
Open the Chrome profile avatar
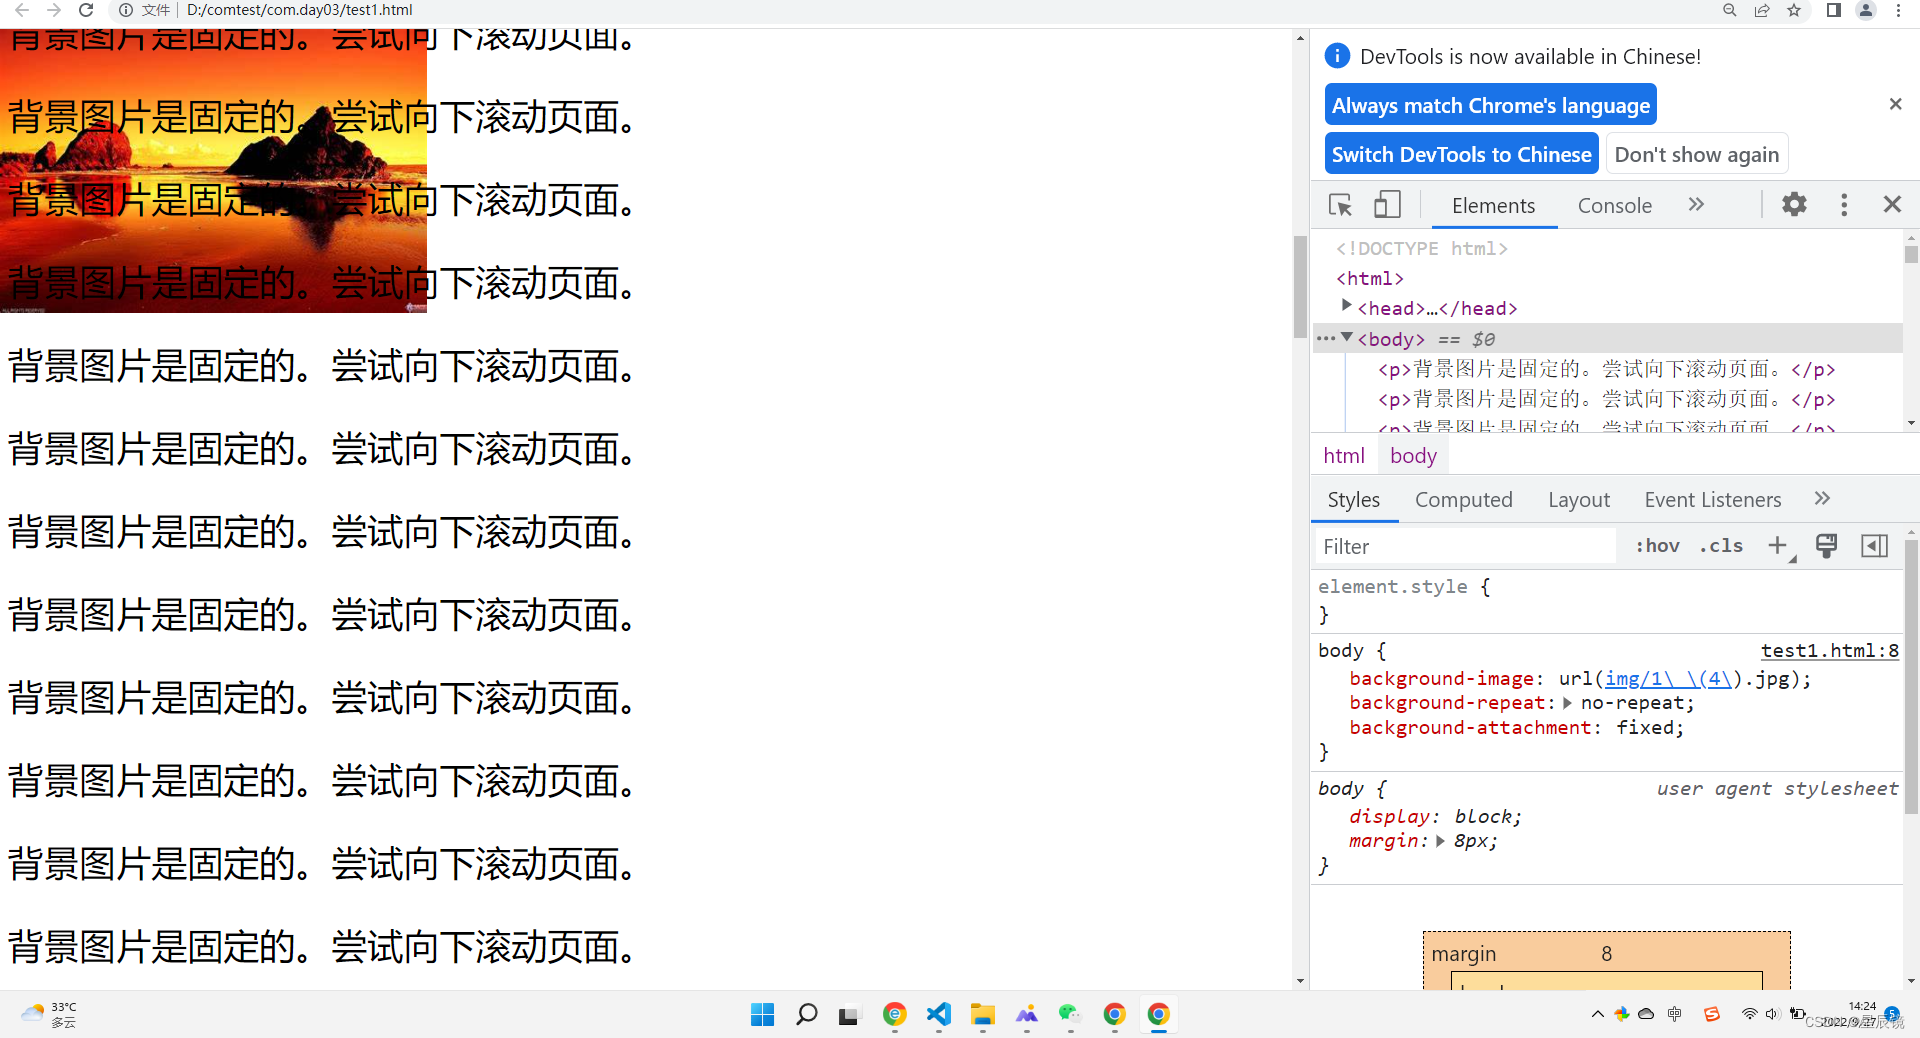point(1866,10)
